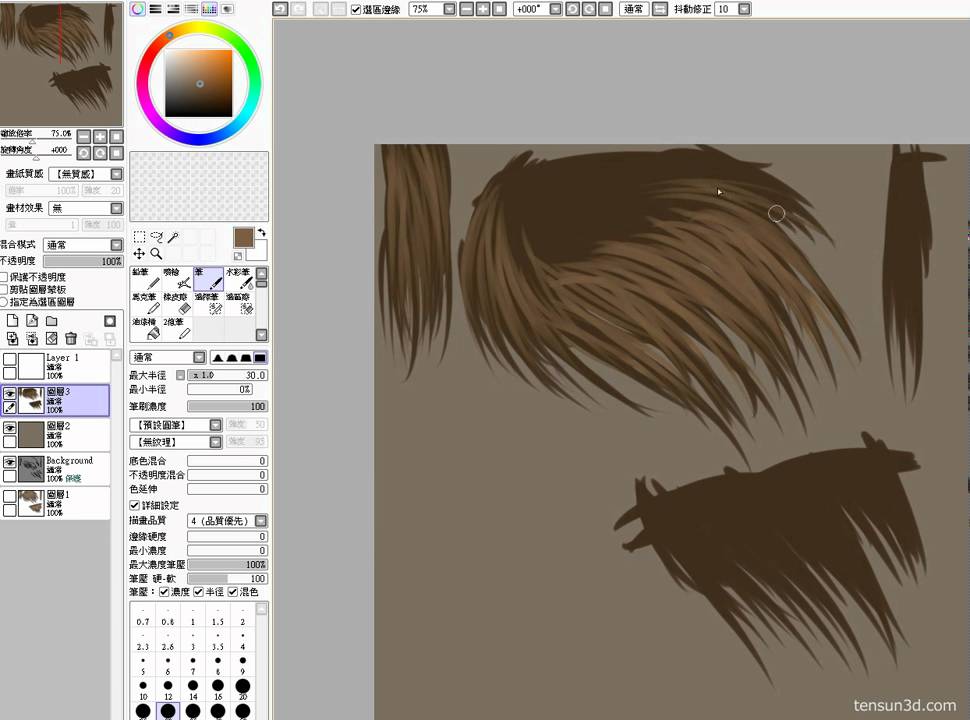Image resolution: width=970 pixels, height=720 pixels.
Task: Click the foreground brown color swatch
Action: click(x=244, y=238)
